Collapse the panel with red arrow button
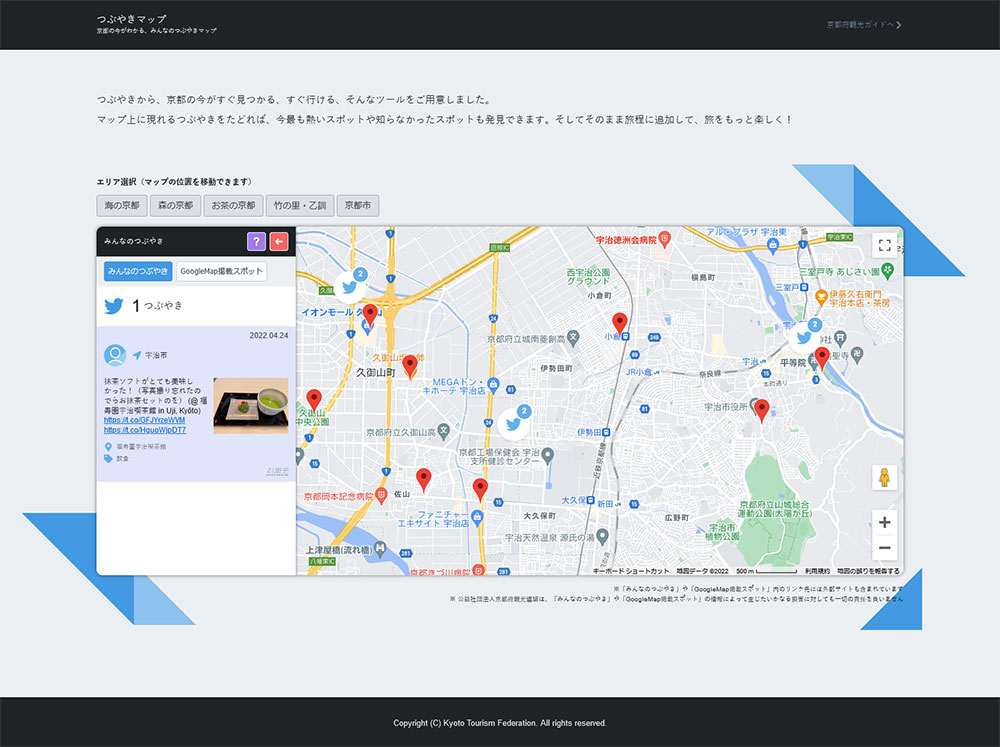 pyautogui.click(x=279, y=242)
